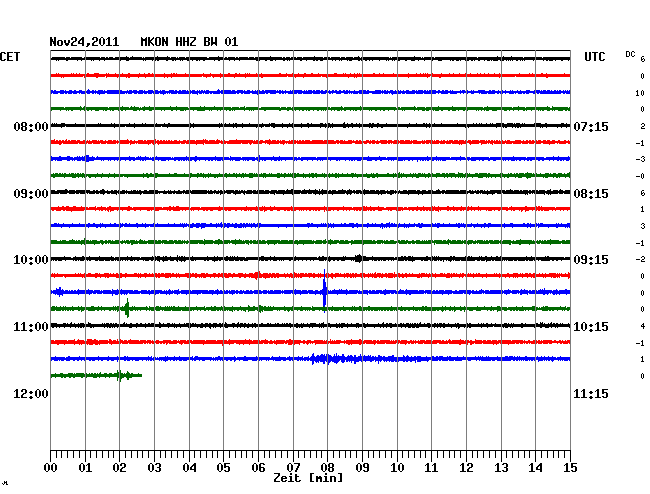Click minute tick label 14
650x494 pixels.
535,468
